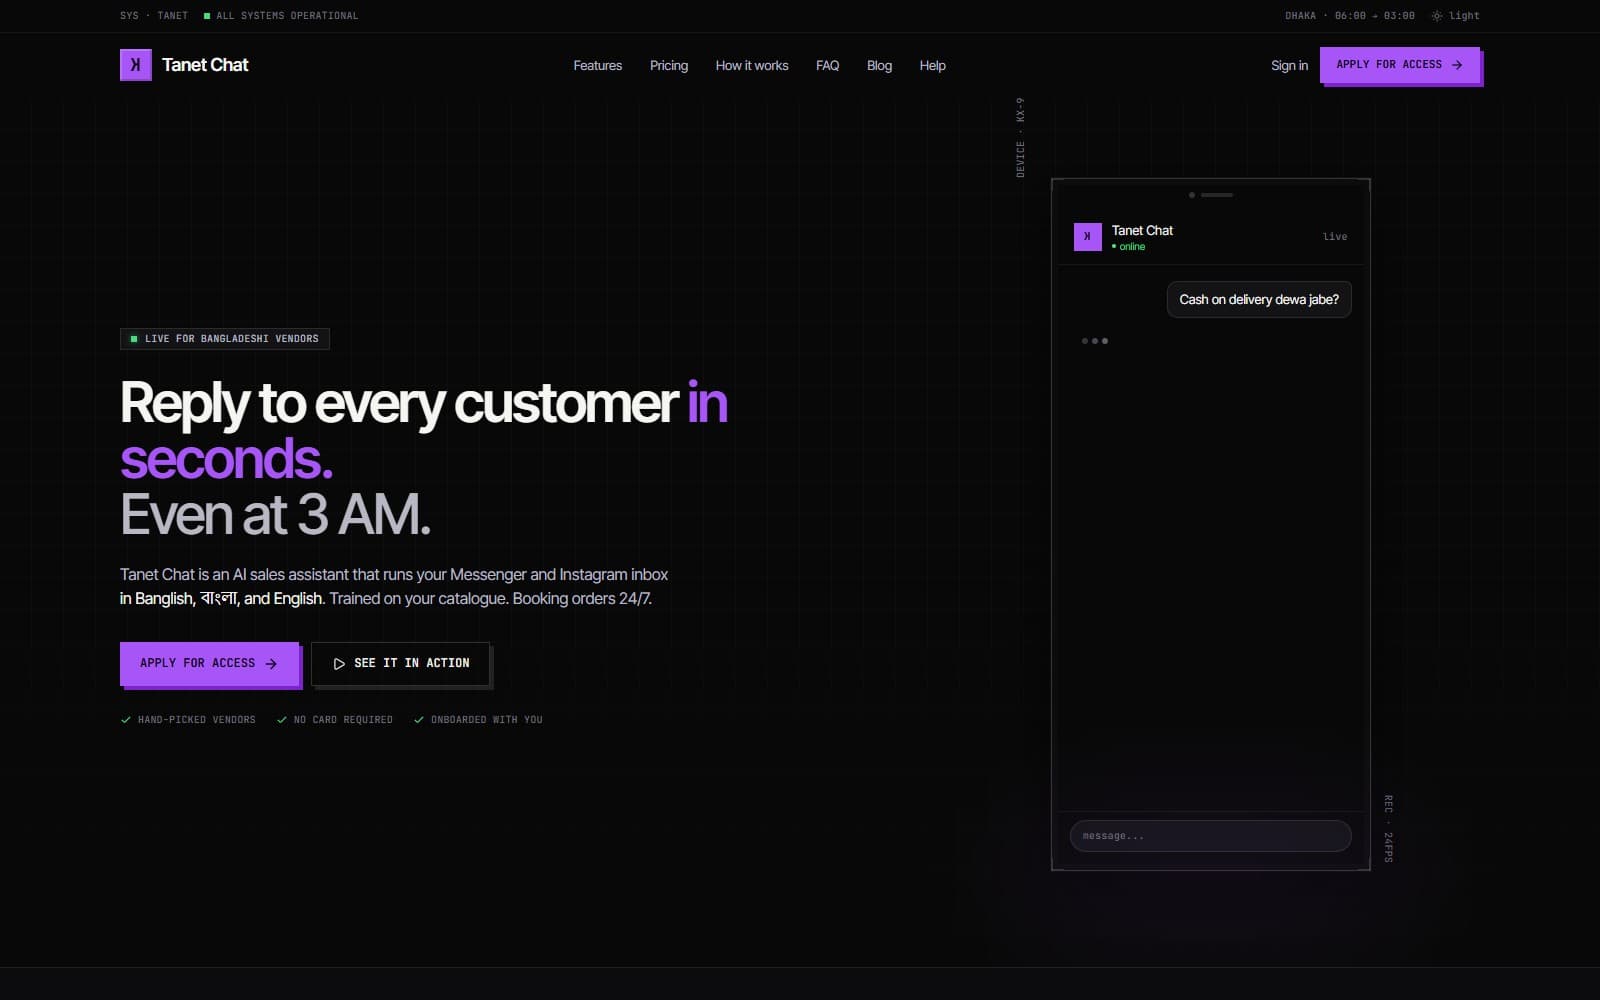
Task: Navigate to FAQ
Action: (x=827, y=66)
